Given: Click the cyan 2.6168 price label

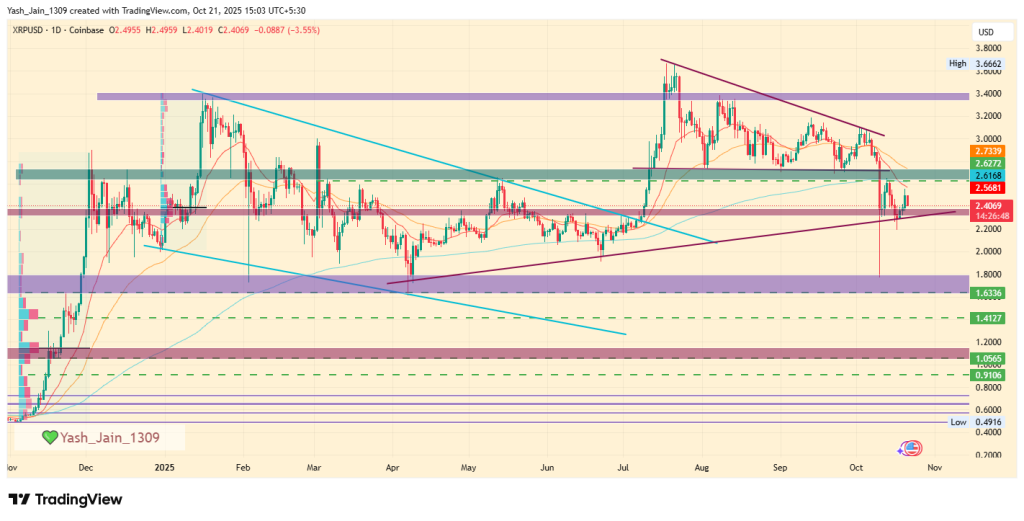Looking at the screenshot, I should click(986, 174).
